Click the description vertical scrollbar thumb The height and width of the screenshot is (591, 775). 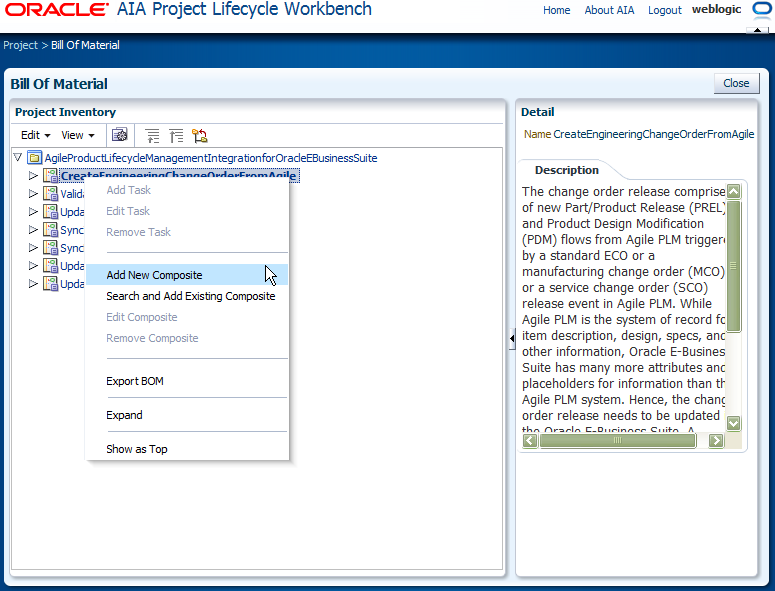[x=733, y=266]
